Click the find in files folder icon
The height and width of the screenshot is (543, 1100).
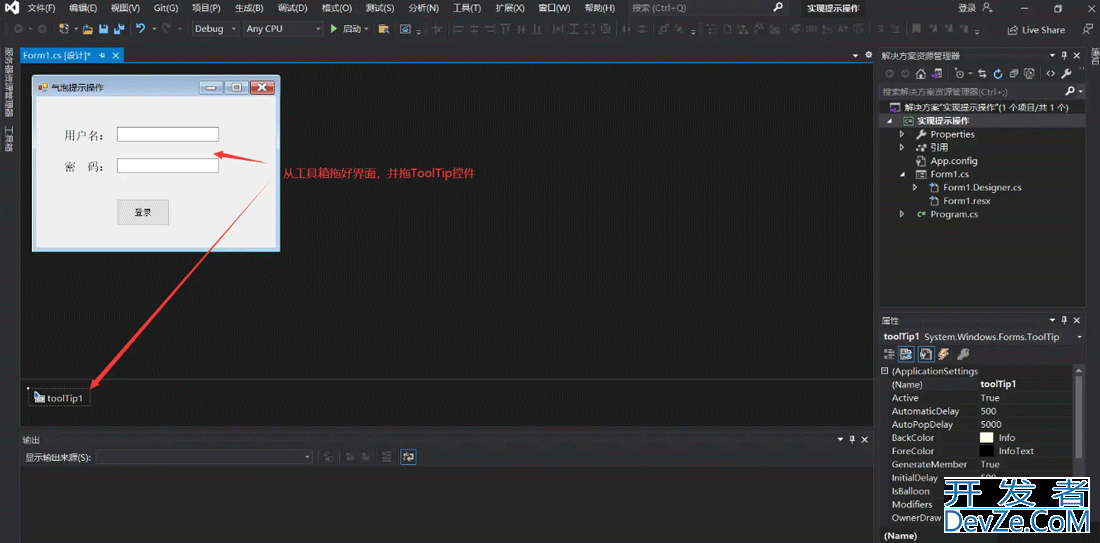coord(384,29)
